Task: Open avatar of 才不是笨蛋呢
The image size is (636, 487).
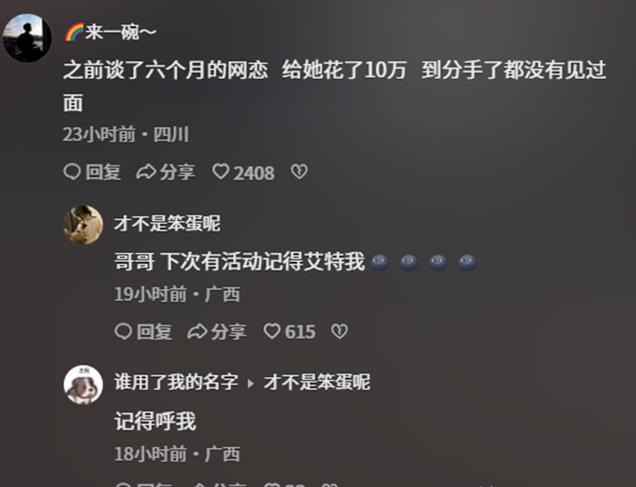Action: click(x=84, y=225)
